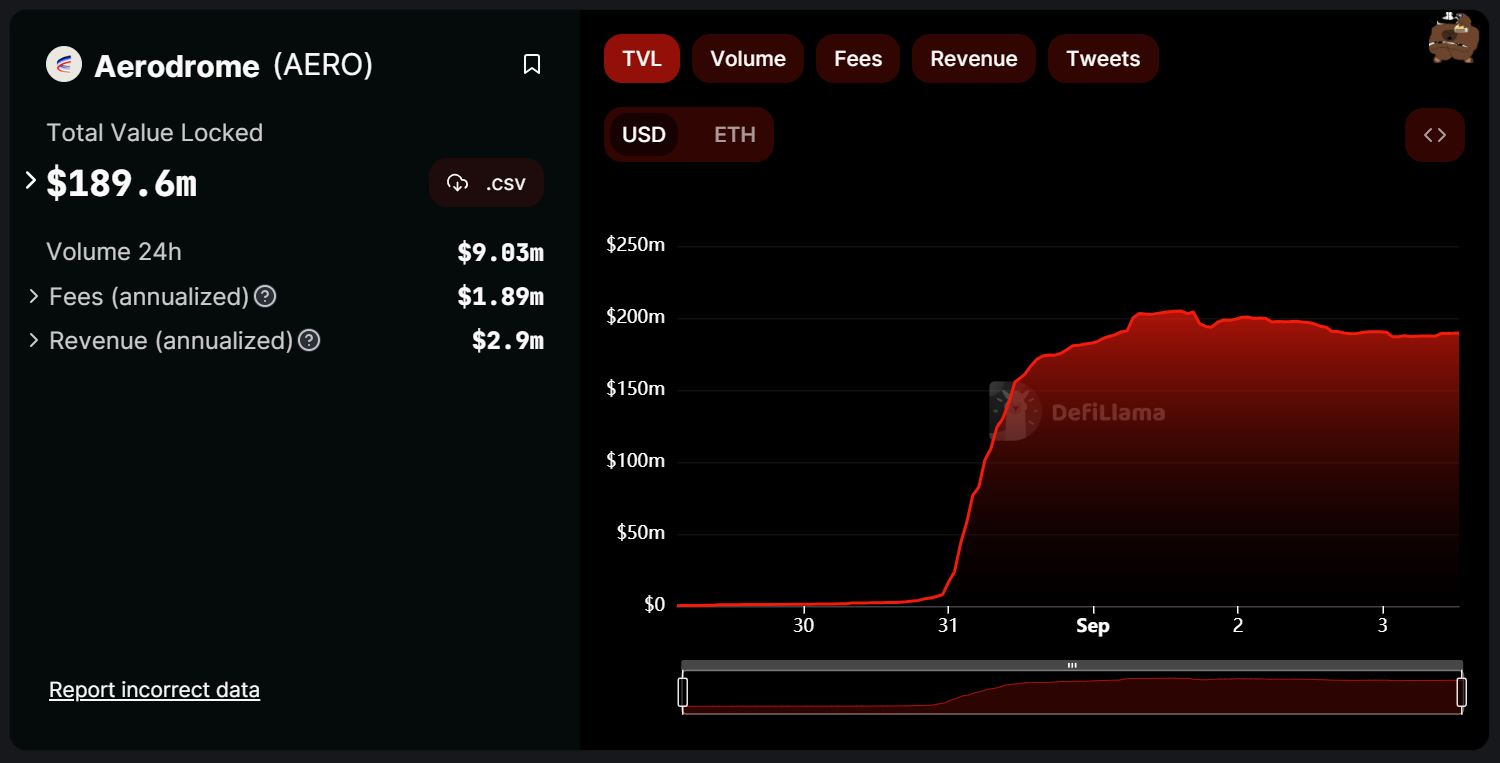Click the 3 date label on the x-axis

[1383, 626]
